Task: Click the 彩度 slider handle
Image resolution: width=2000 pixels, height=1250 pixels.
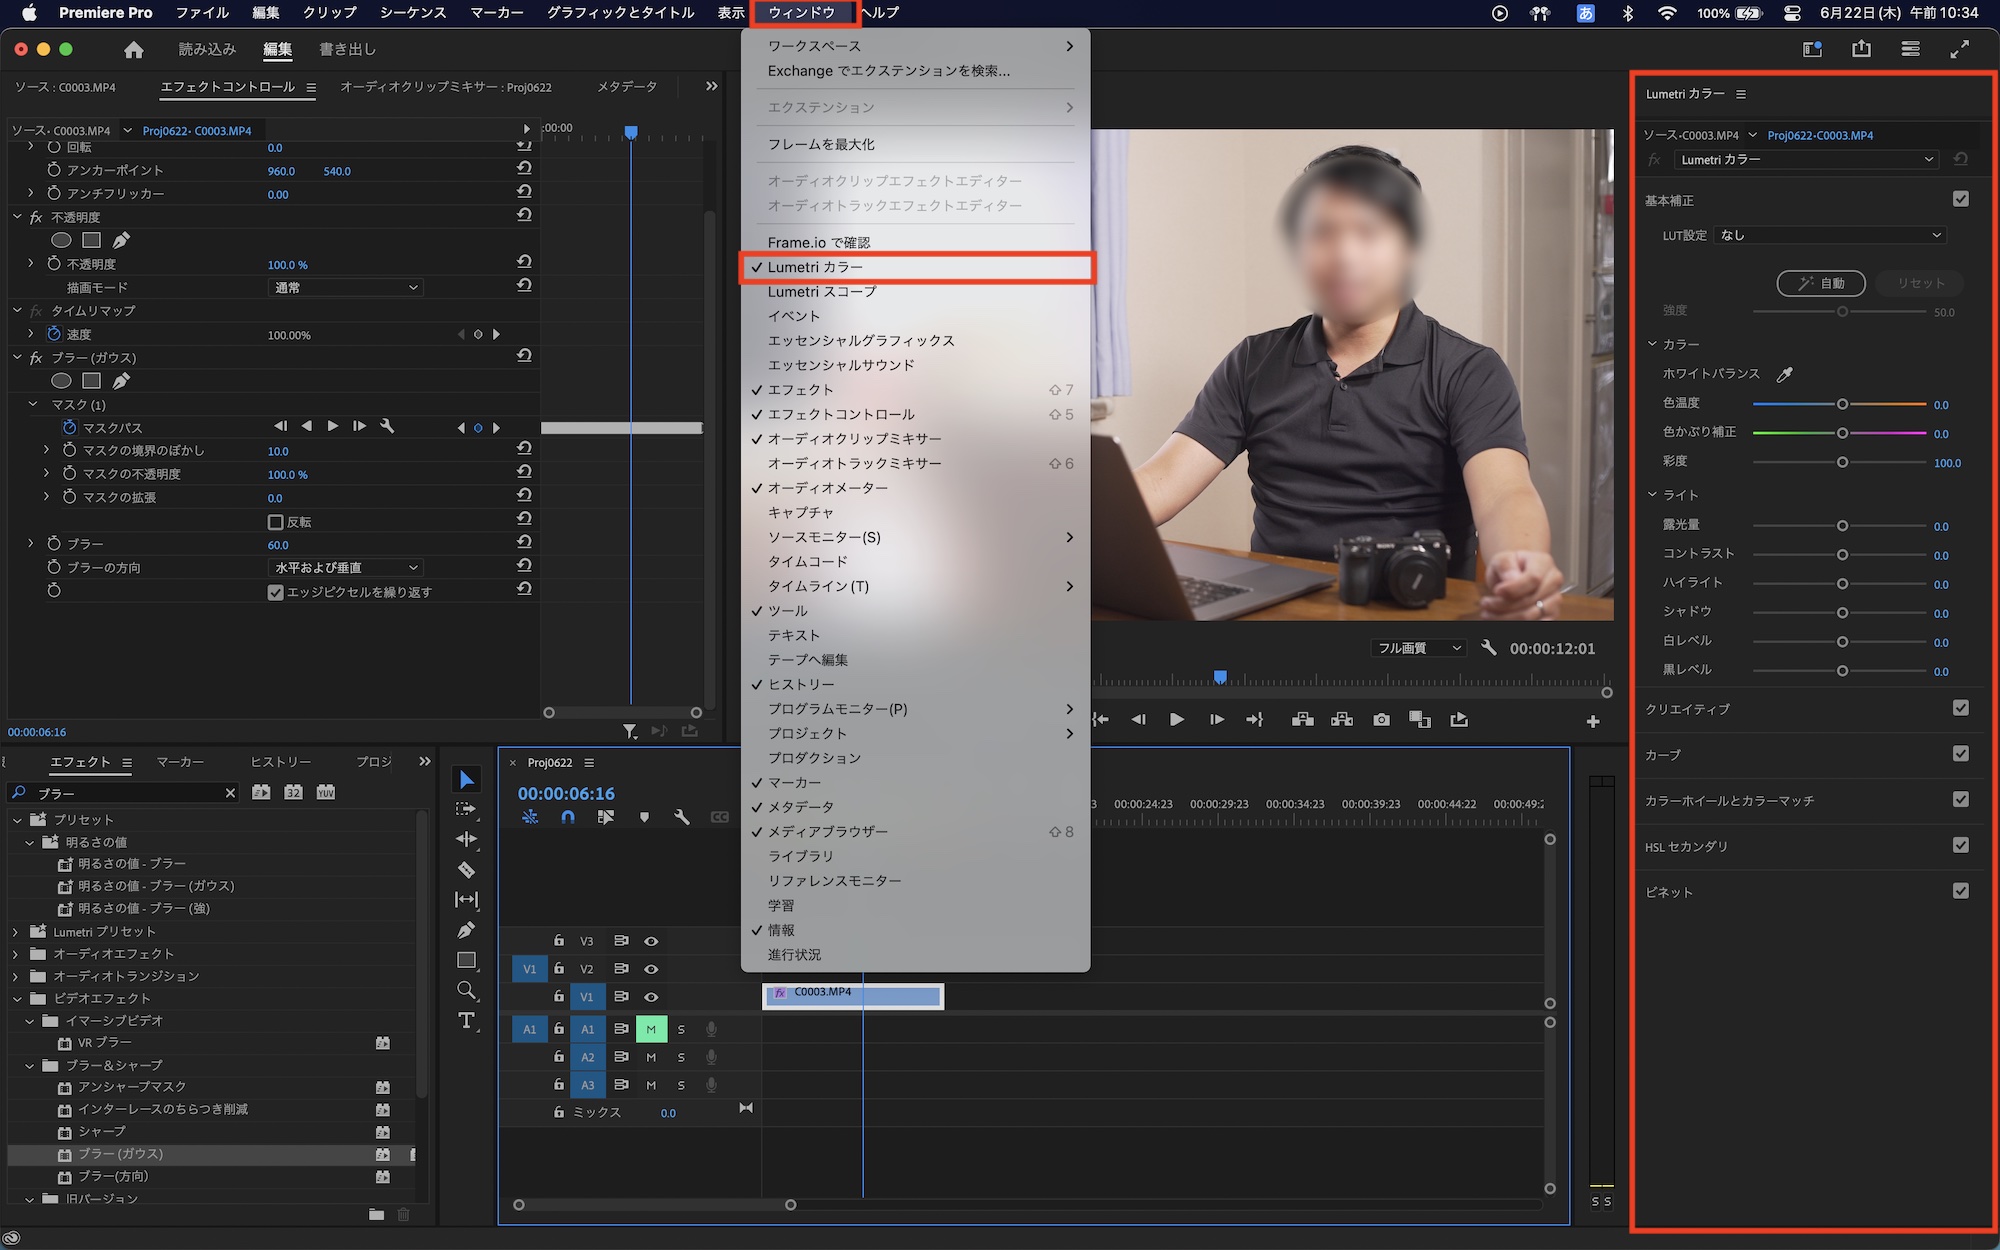Action: point(1842,462)
